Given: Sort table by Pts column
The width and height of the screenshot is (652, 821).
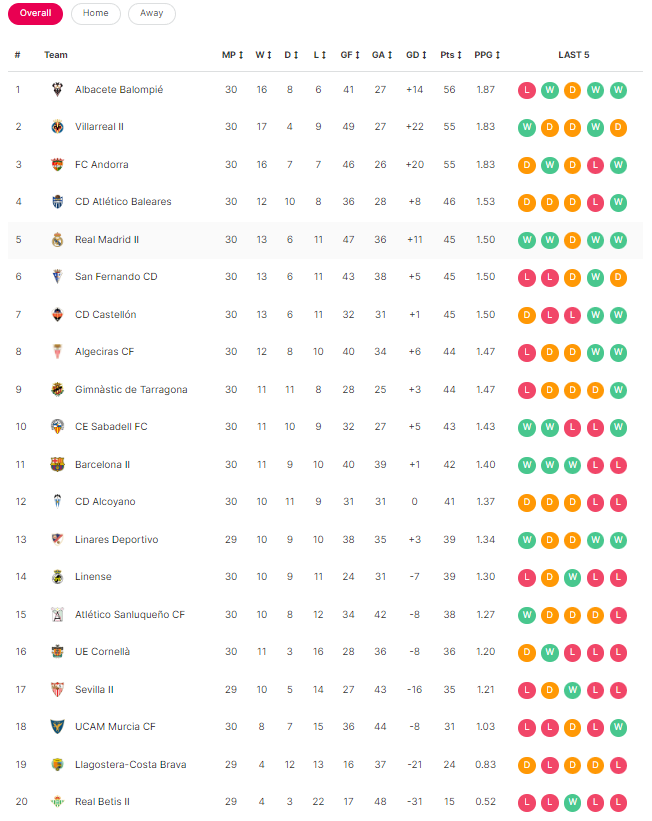Looking at the screenshot, I should 449,55.
